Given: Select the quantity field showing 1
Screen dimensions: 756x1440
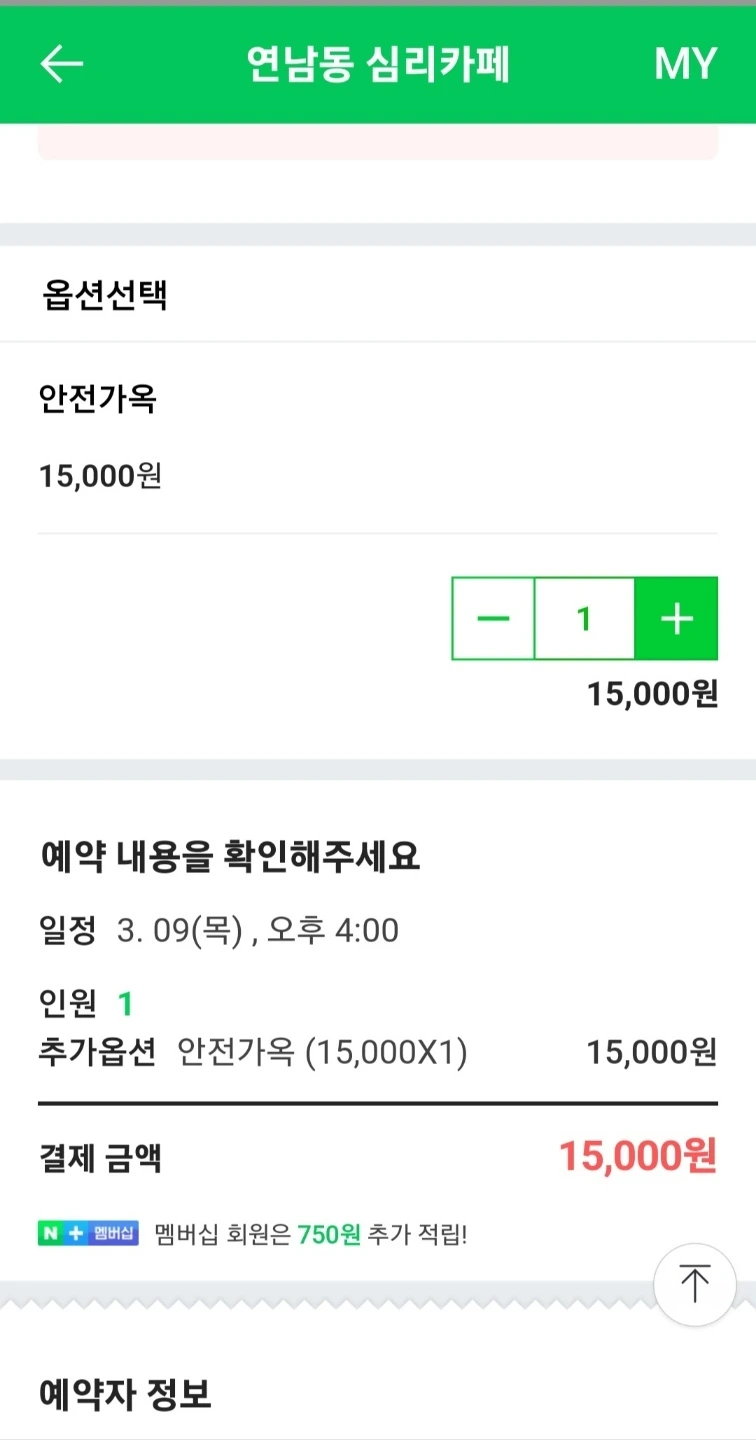Looking at the screenshot, I should (584, 618).
